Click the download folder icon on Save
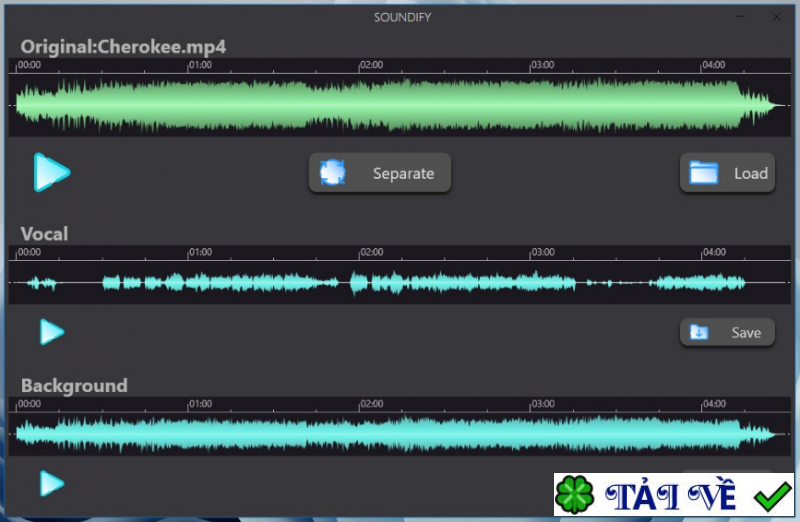 (698, 332)
